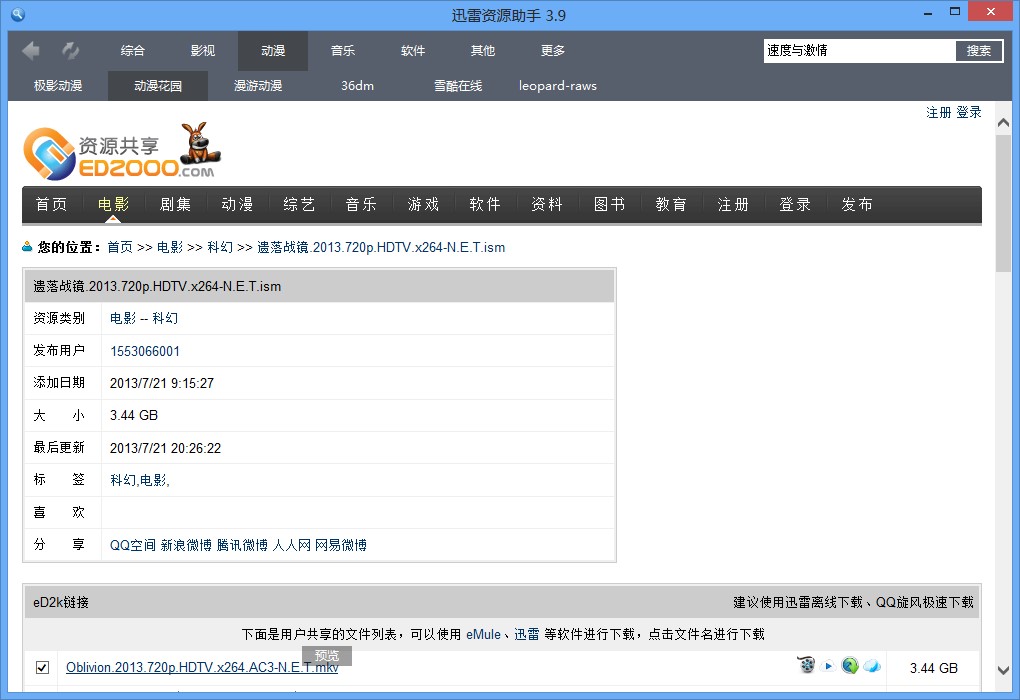Select the 影视 category tab

[203, 51]
